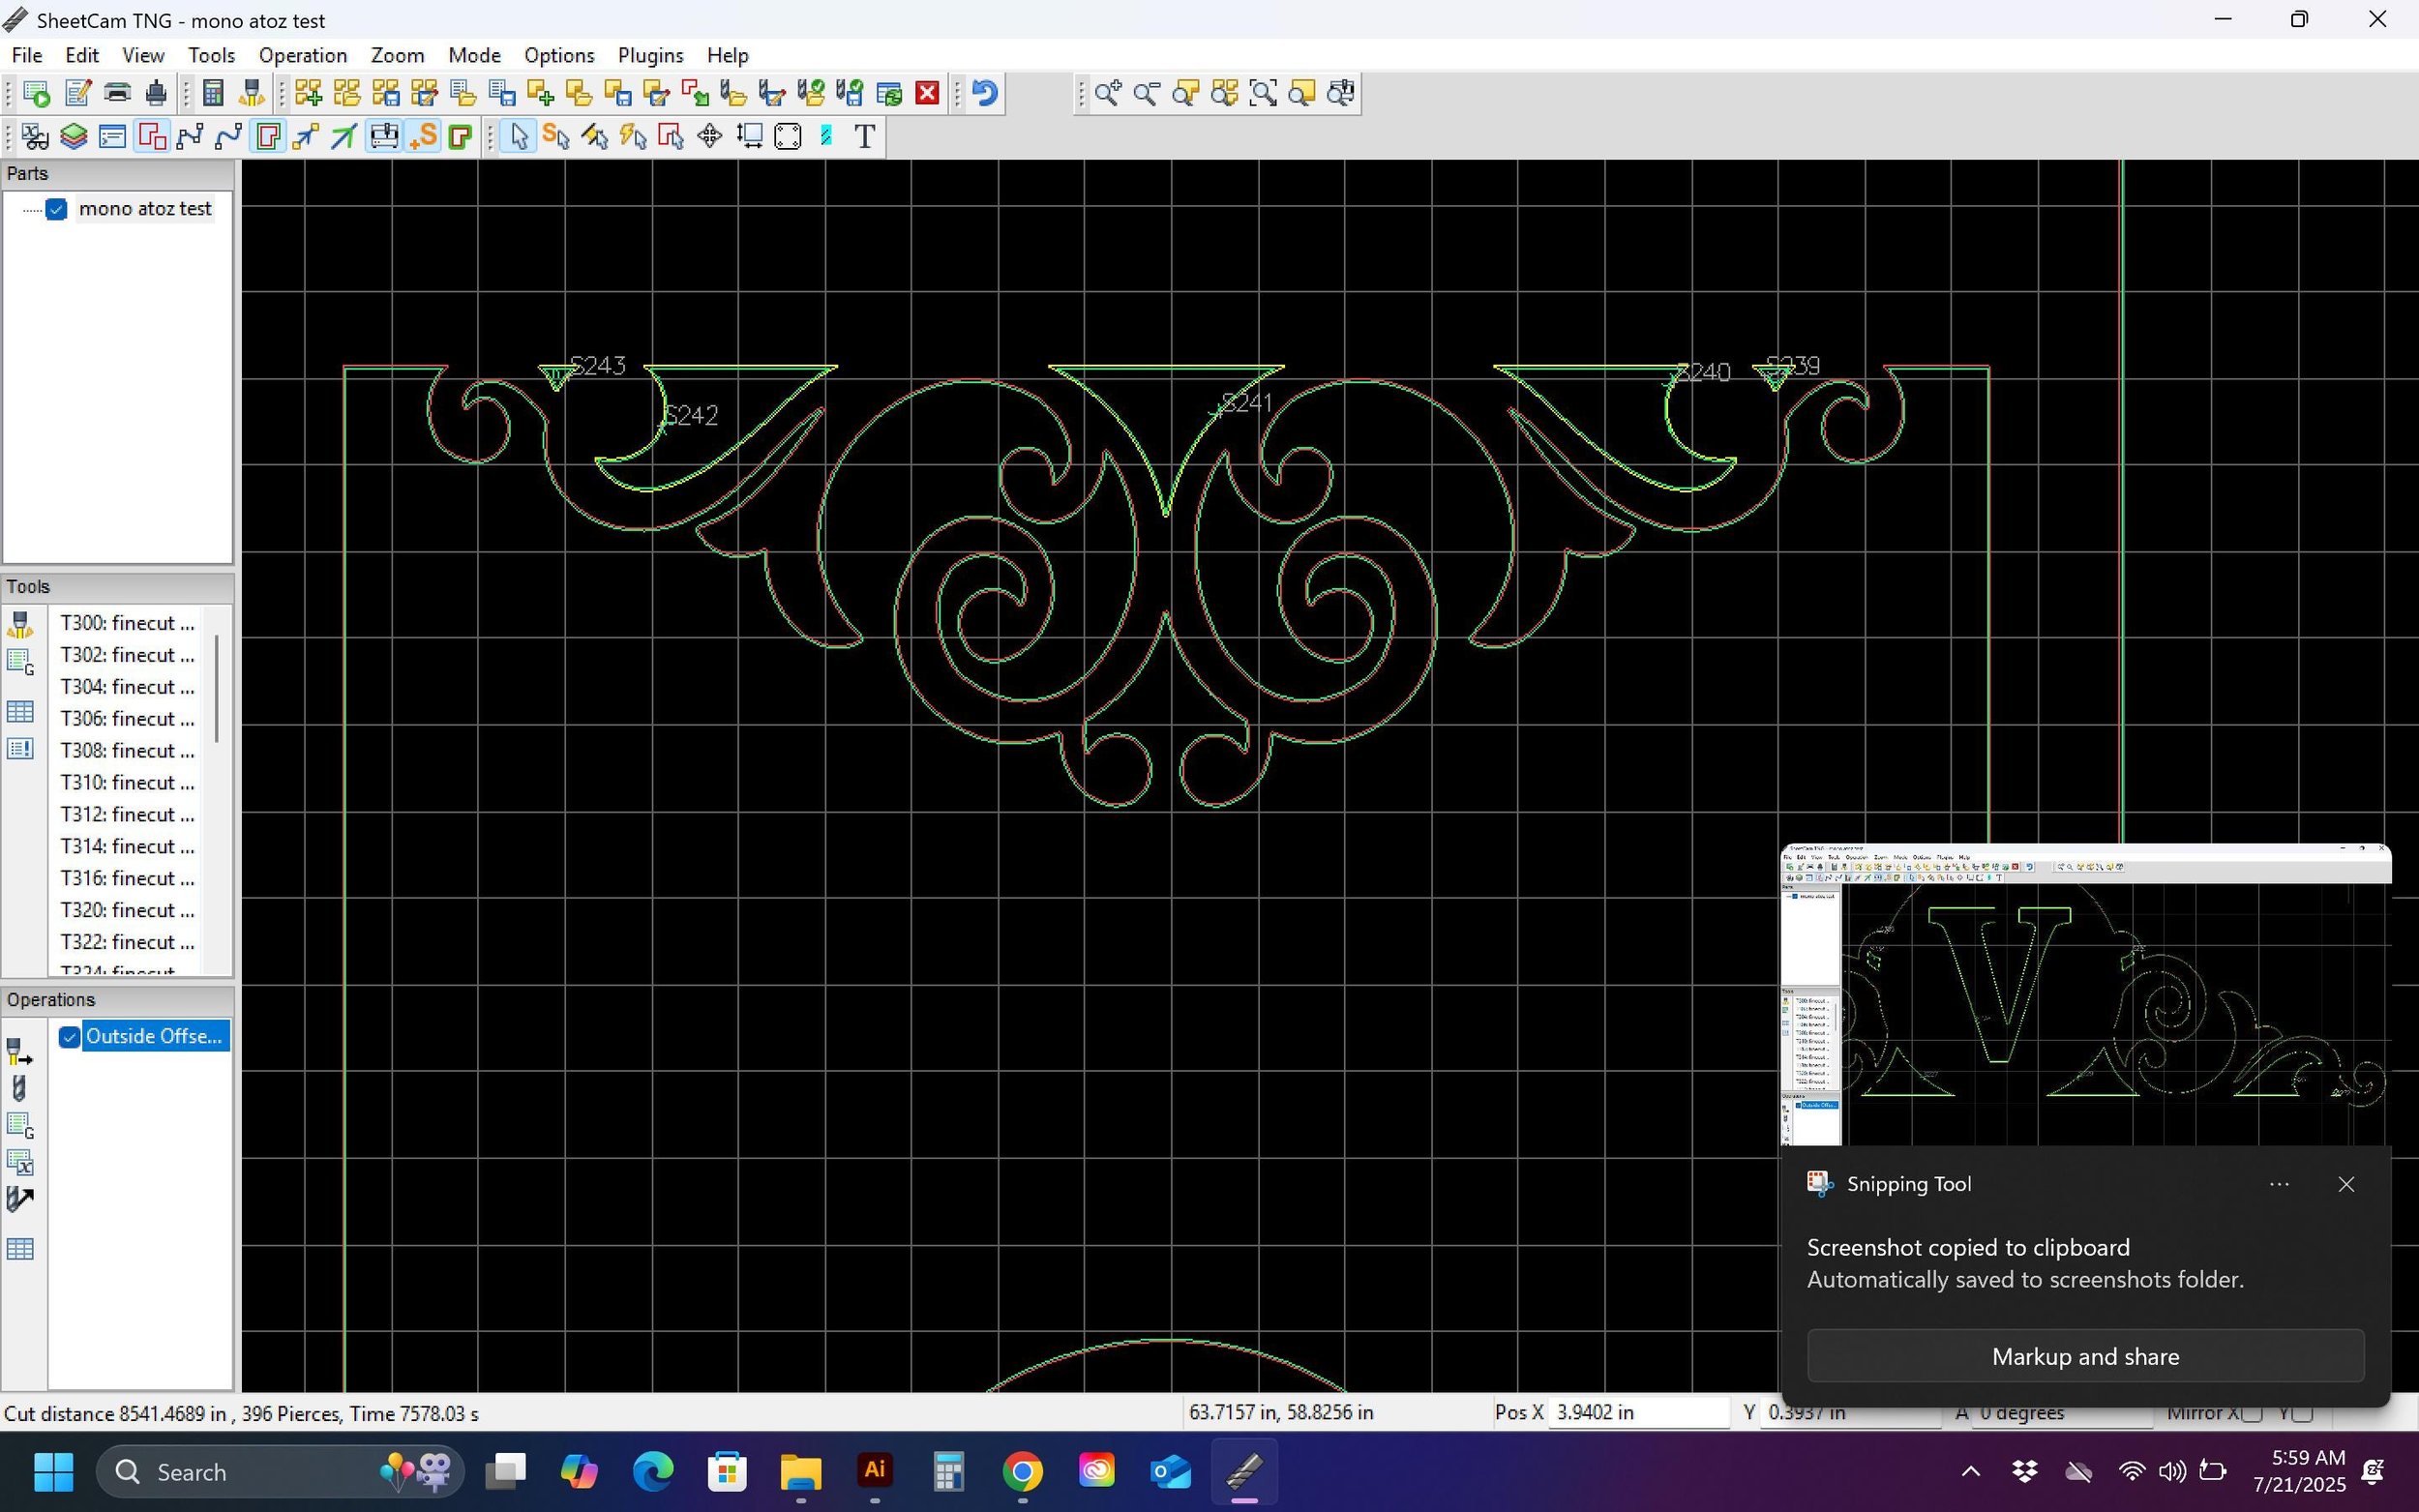This screenshot has width=2419, height=1512.
Task: Select the arrow pointer select tool
Action: (518, 136)
